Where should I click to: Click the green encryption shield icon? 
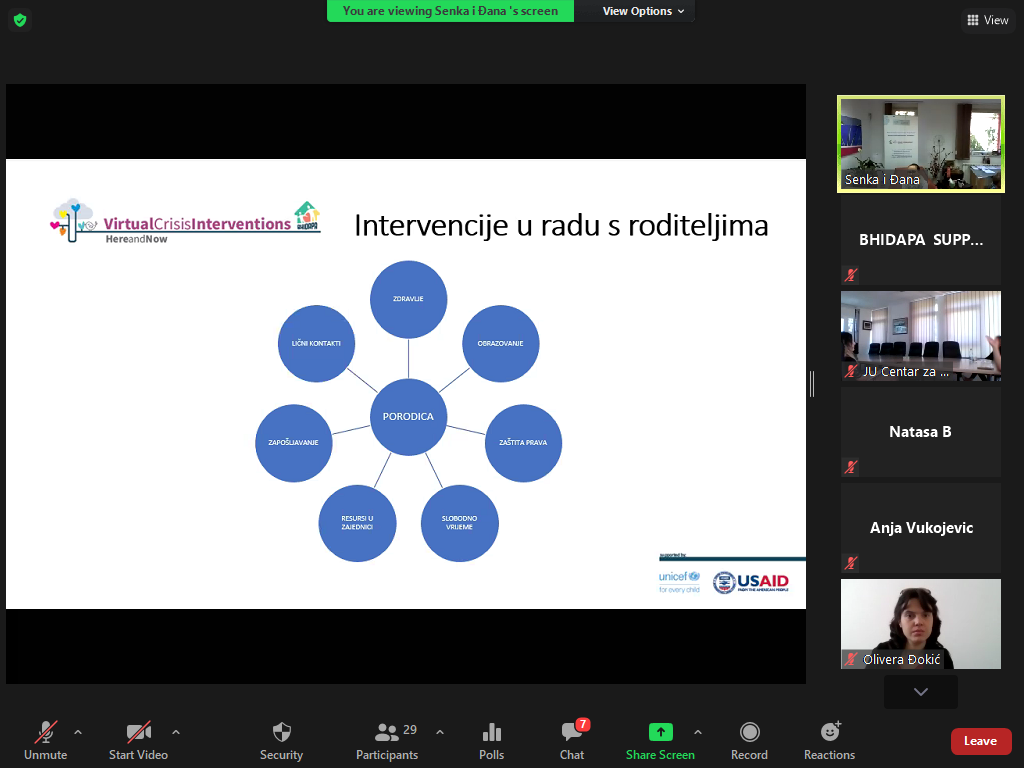coord(20,20)
